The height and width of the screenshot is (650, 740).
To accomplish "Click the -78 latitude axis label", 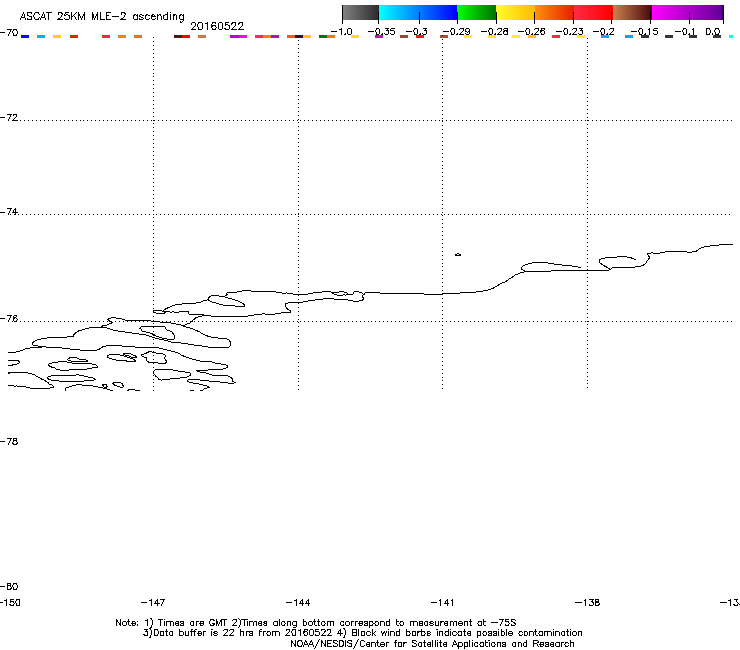I will [9, 441].
